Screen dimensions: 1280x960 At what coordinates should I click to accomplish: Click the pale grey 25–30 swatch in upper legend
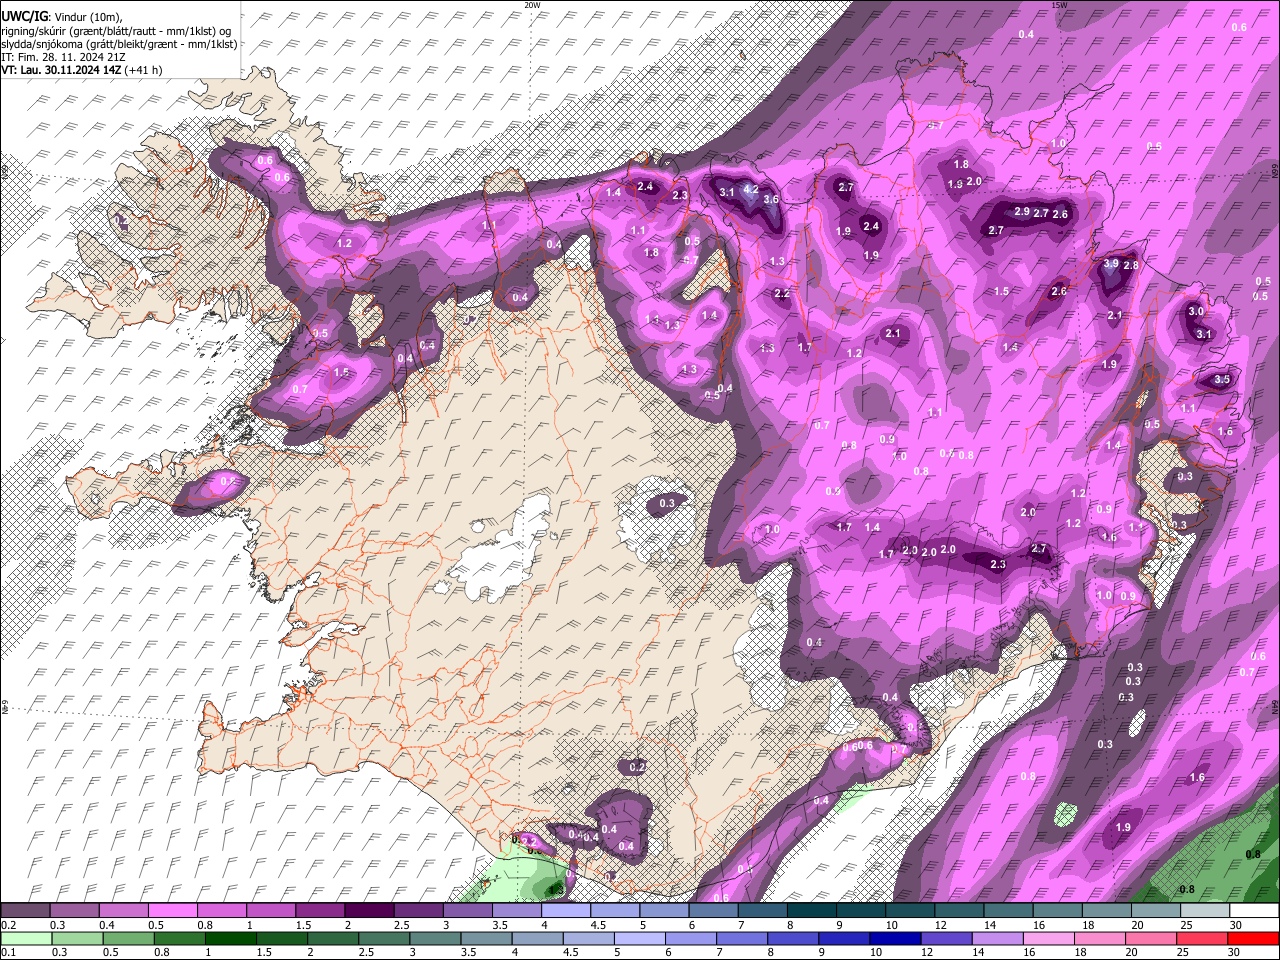pos(1205,911)
